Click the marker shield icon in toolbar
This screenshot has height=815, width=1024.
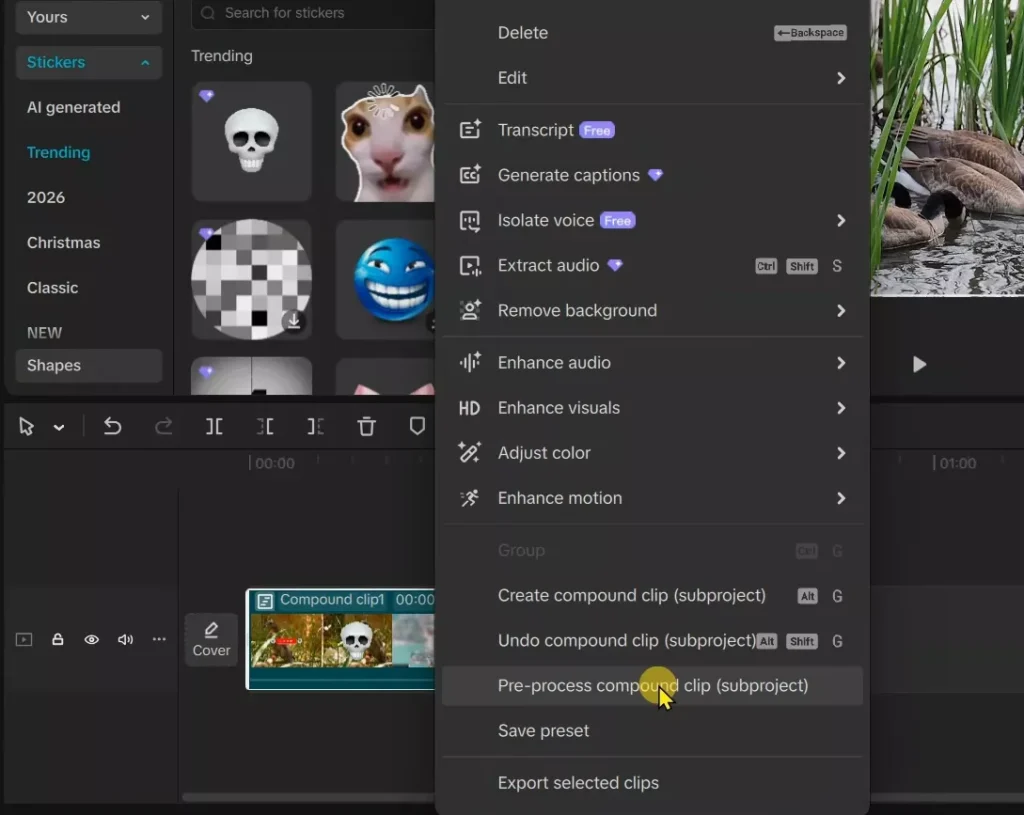(x=417, y=427)
